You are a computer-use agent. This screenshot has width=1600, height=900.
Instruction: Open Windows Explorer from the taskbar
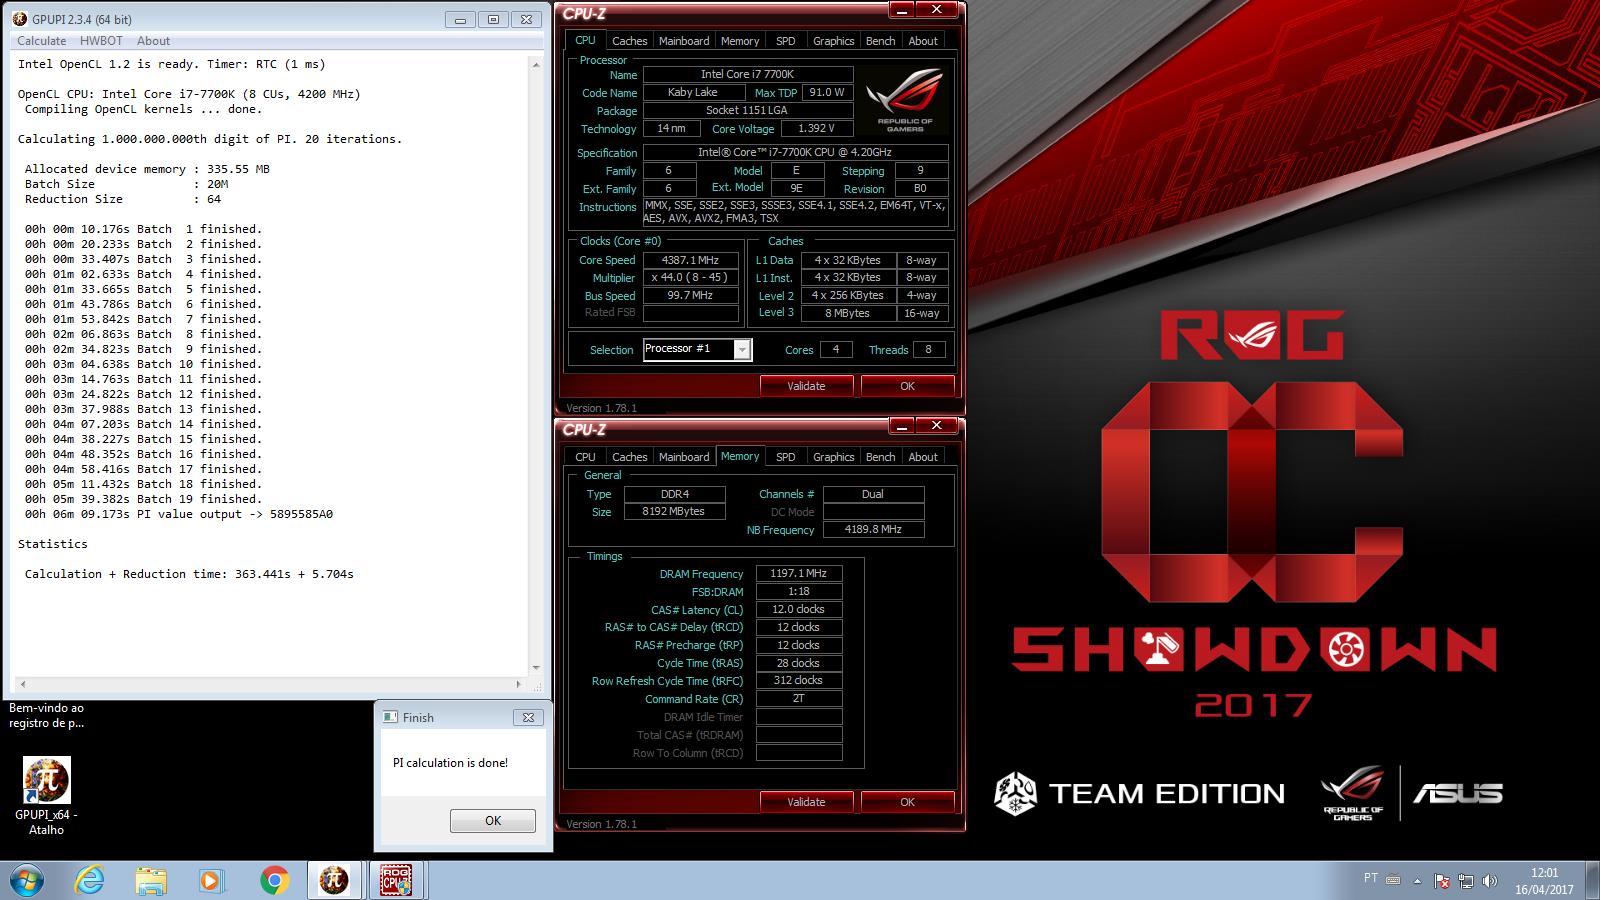click(151, 880)
